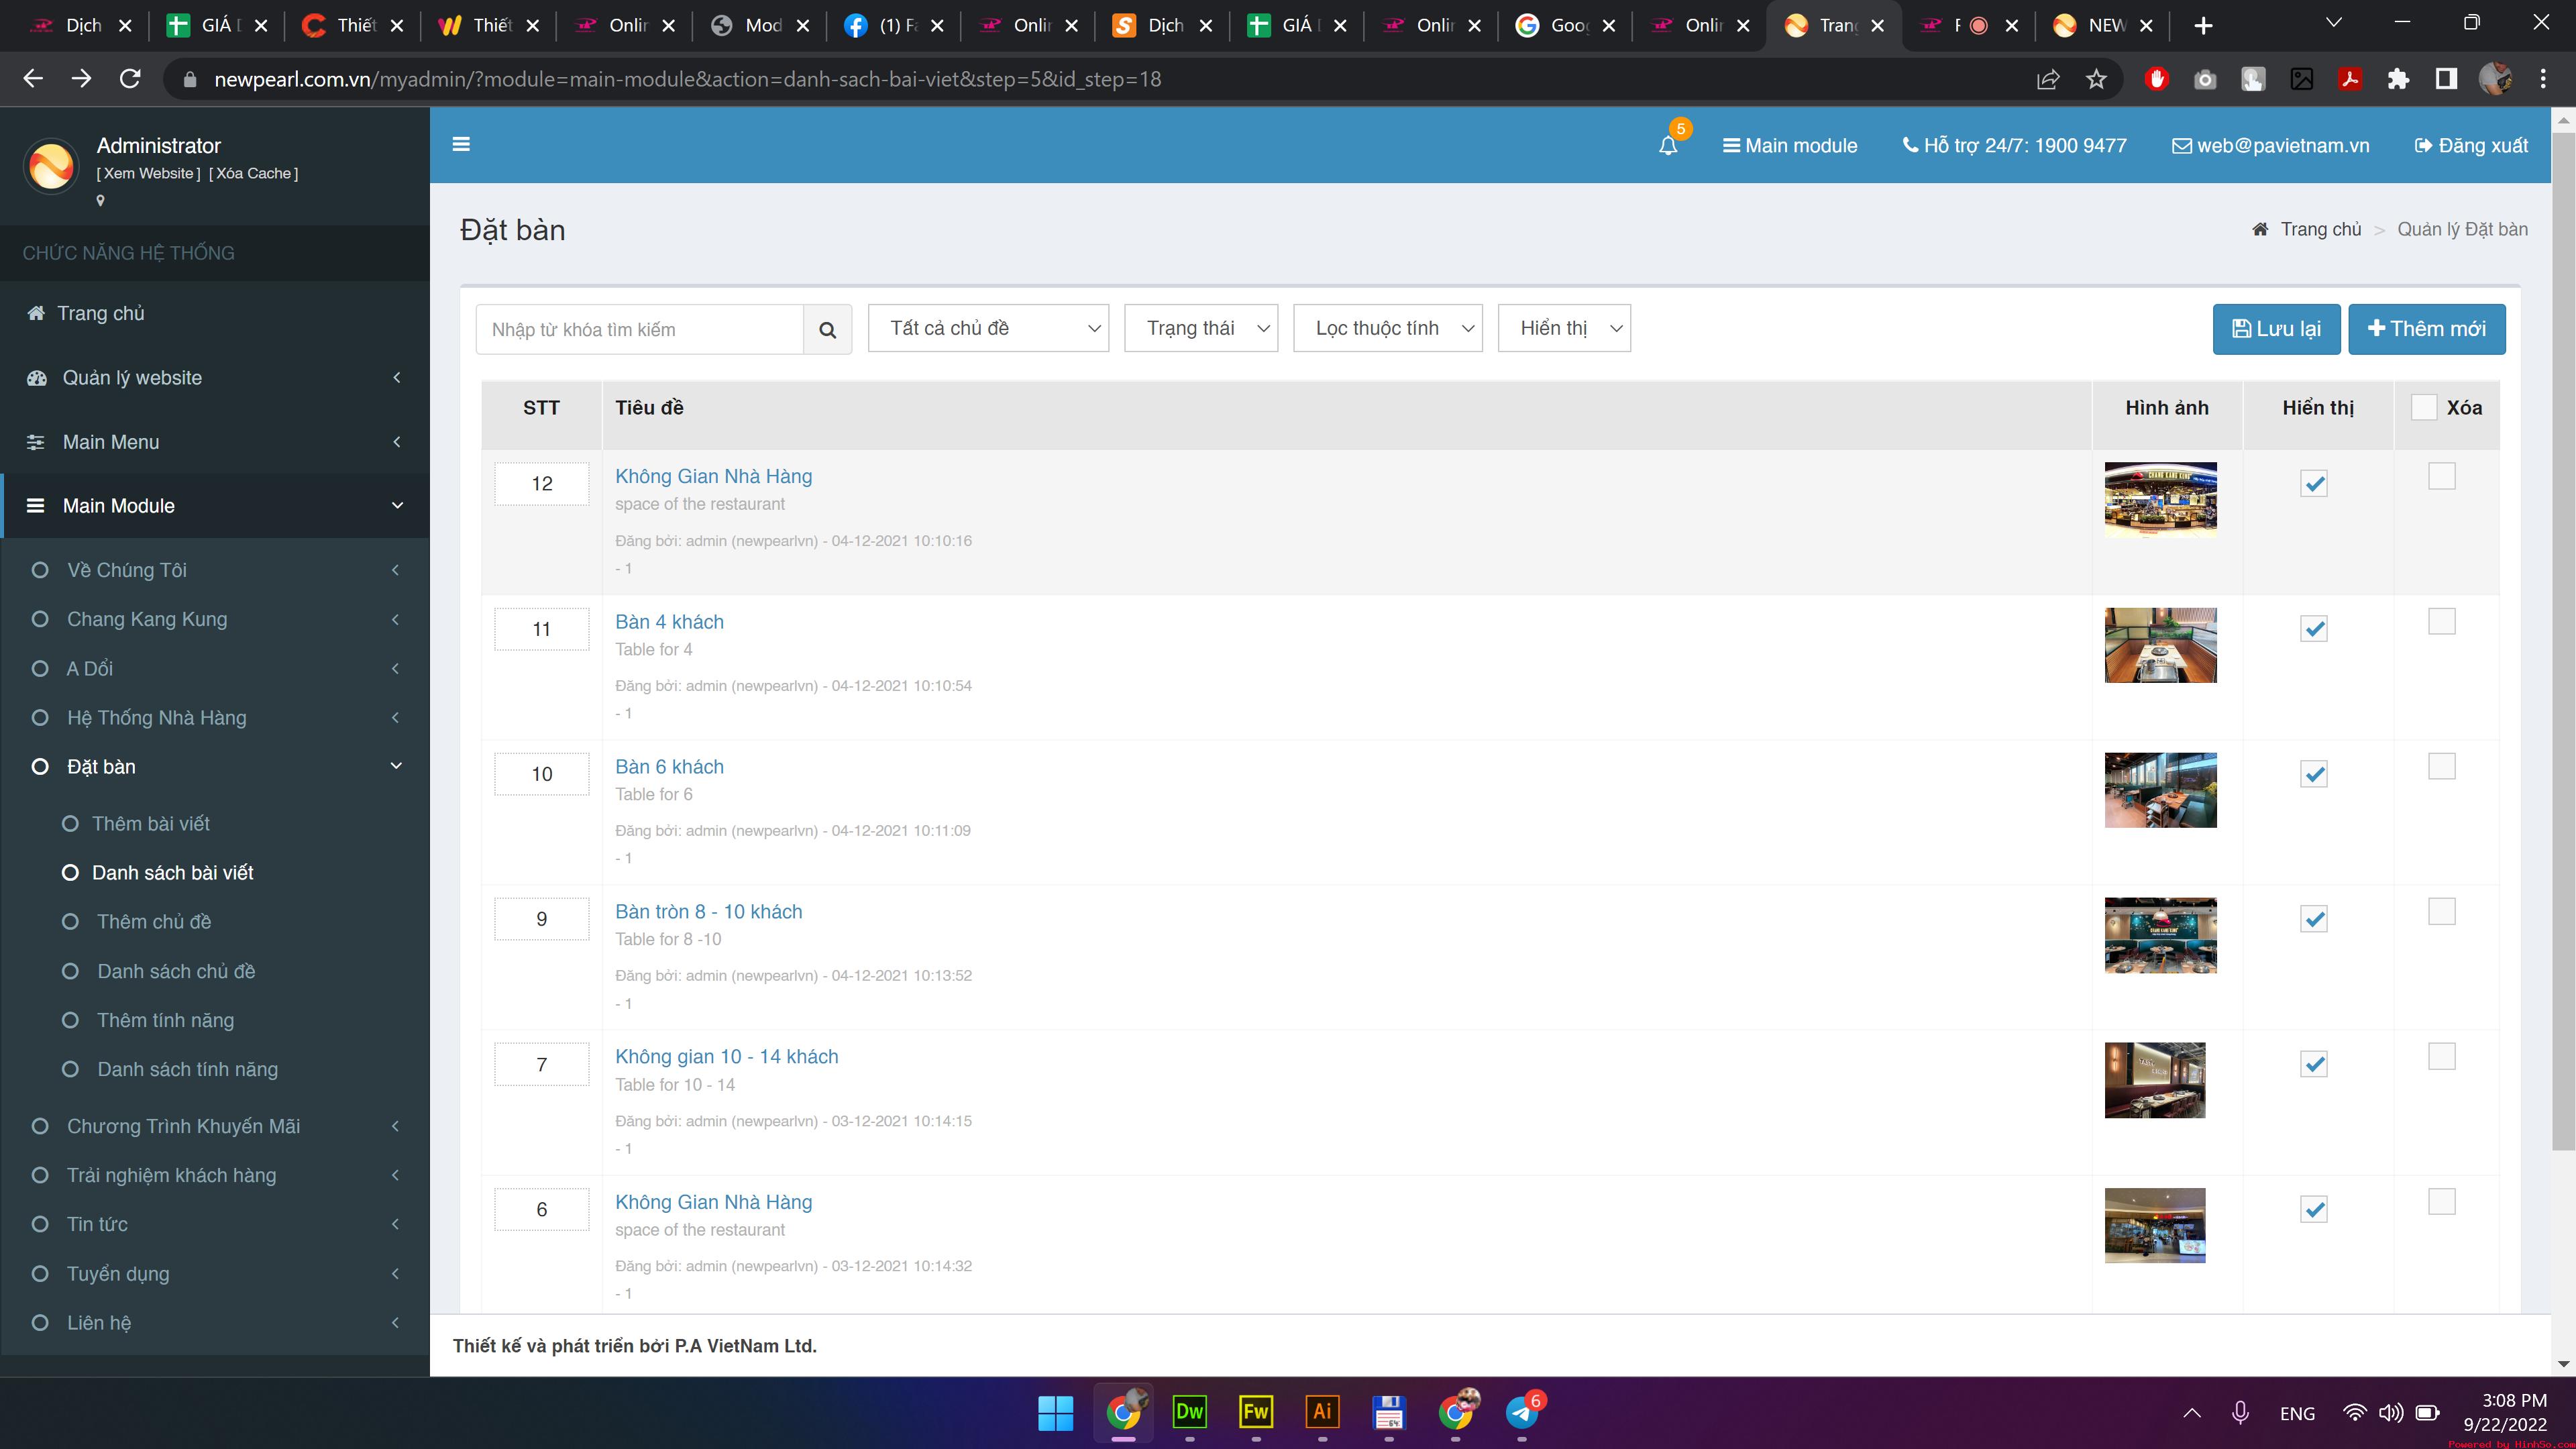
Task: Collapse Main Module section
Action: pyautogui.click(x=215, y=506)
